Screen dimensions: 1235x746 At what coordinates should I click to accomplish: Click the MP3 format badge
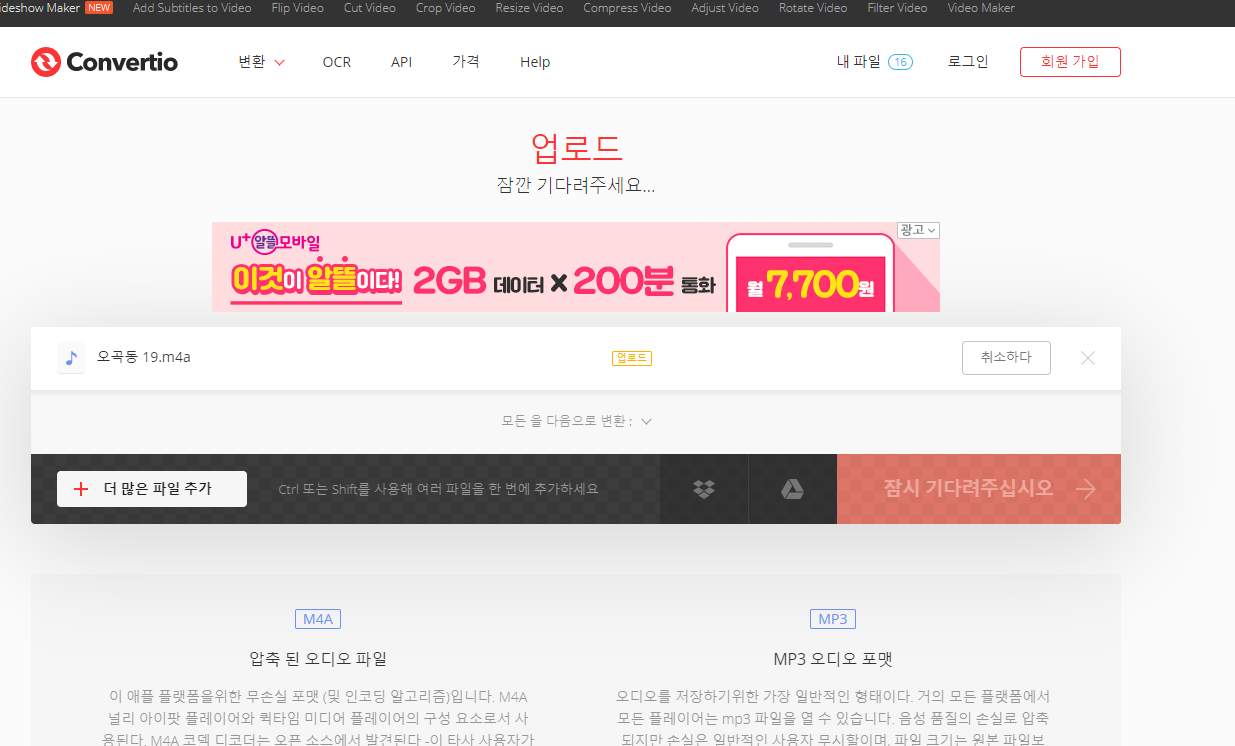click(x=833, y=619)
